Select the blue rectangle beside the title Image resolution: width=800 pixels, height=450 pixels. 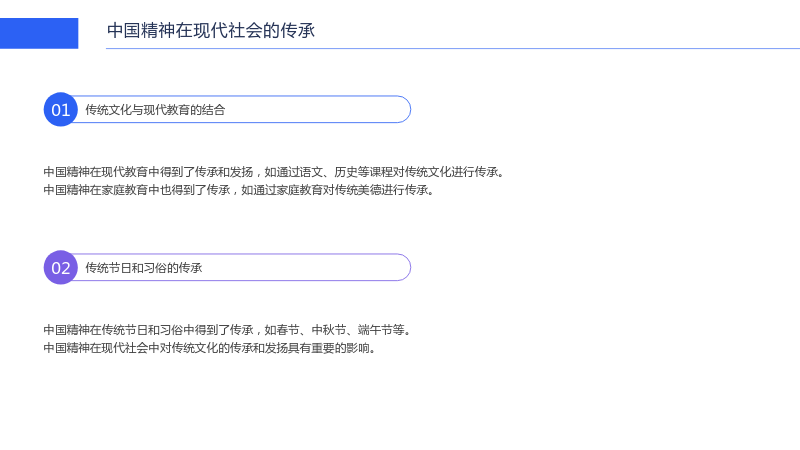point(39,33)
